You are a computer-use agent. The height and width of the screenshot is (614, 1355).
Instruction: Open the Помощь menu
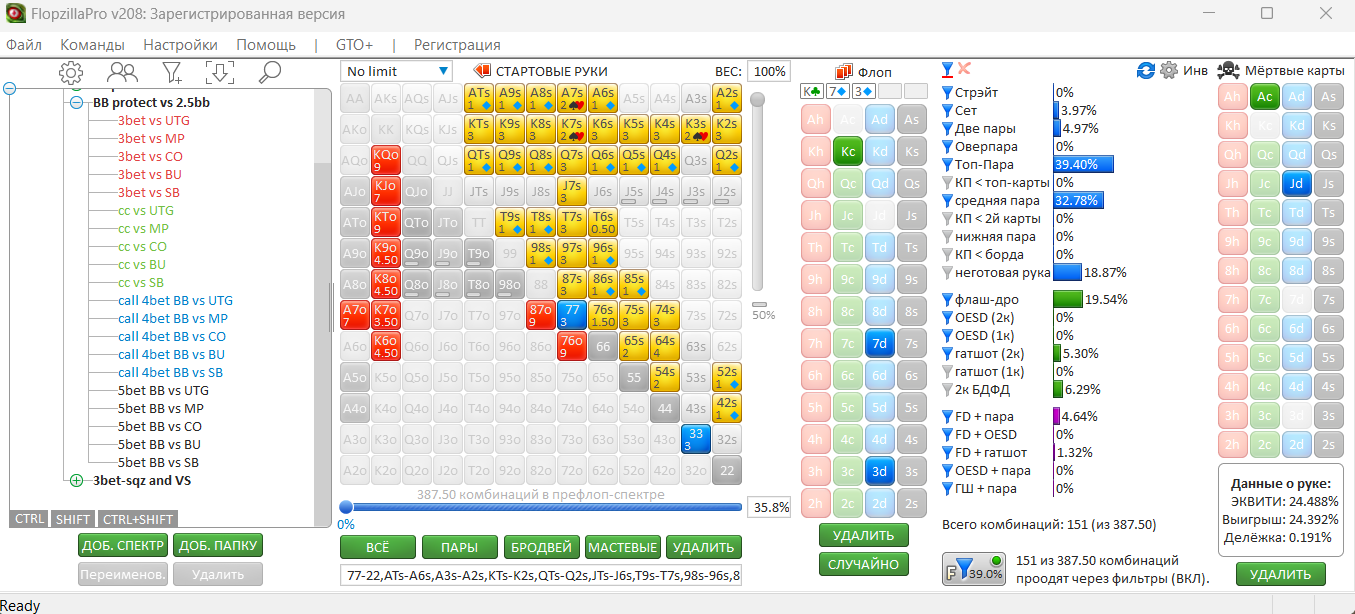pyautogui.click(x=266, y=45)
